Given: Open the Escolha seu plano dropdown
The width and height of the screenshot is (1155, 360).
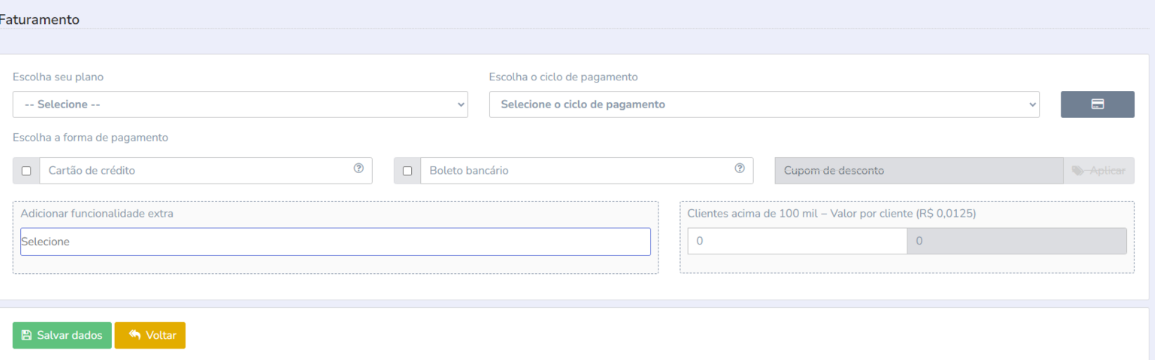Looking at the screenshot, I should 240,105.
